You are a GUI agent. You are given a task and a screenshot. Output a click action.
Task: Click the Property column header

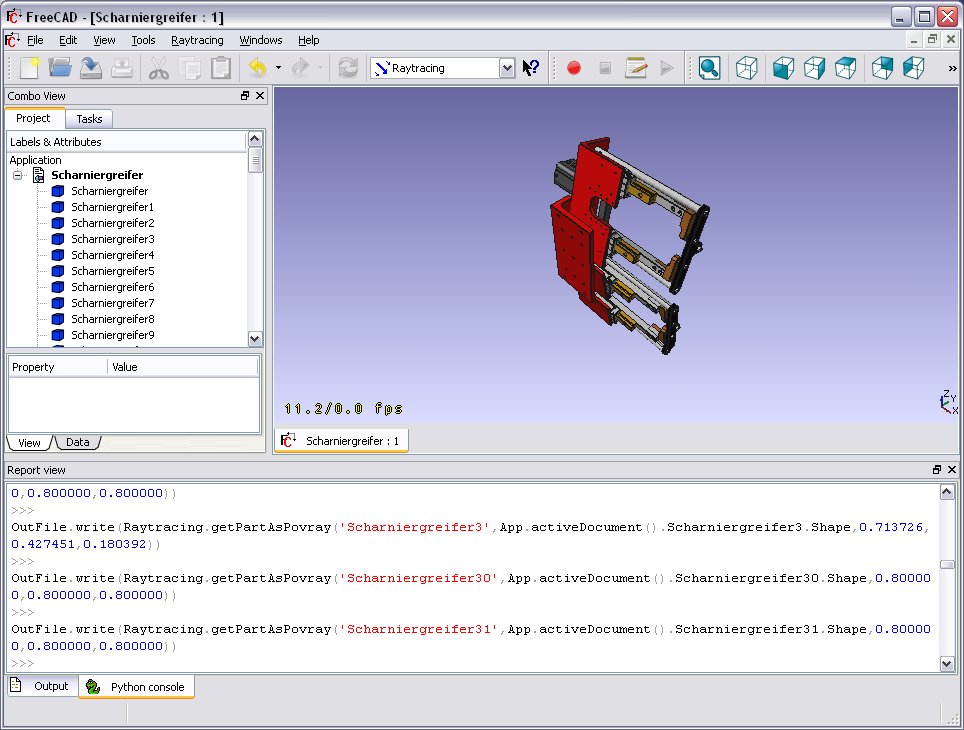[x=58, y=367]
